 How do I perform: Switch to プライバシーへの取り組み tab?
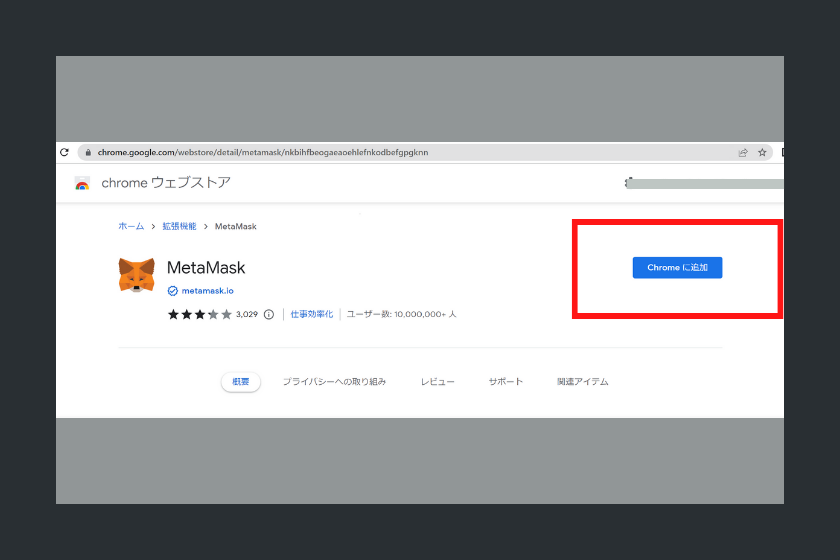pos(334,382)
